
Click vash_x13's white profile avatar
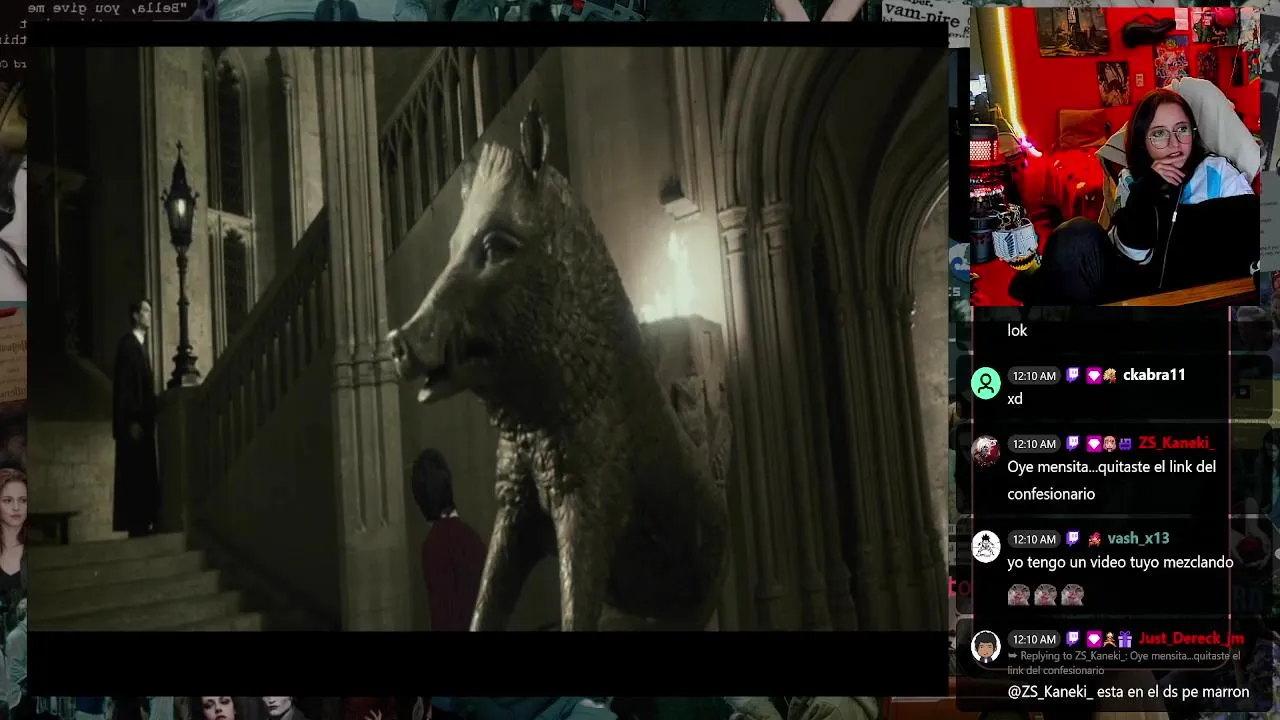[x=986, y=546]
